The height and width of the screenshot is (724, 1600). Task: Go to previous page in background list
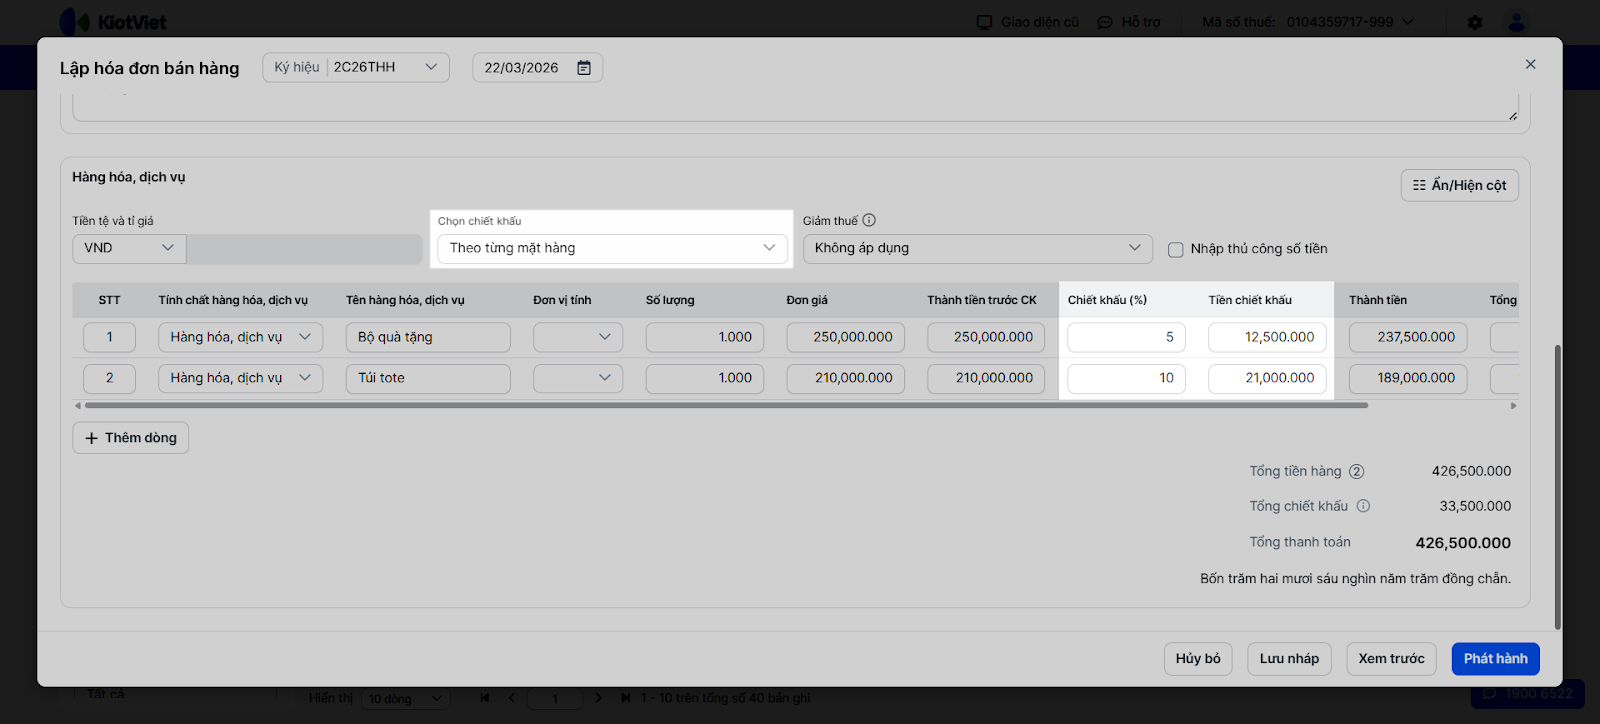click(x=512, y=698)
